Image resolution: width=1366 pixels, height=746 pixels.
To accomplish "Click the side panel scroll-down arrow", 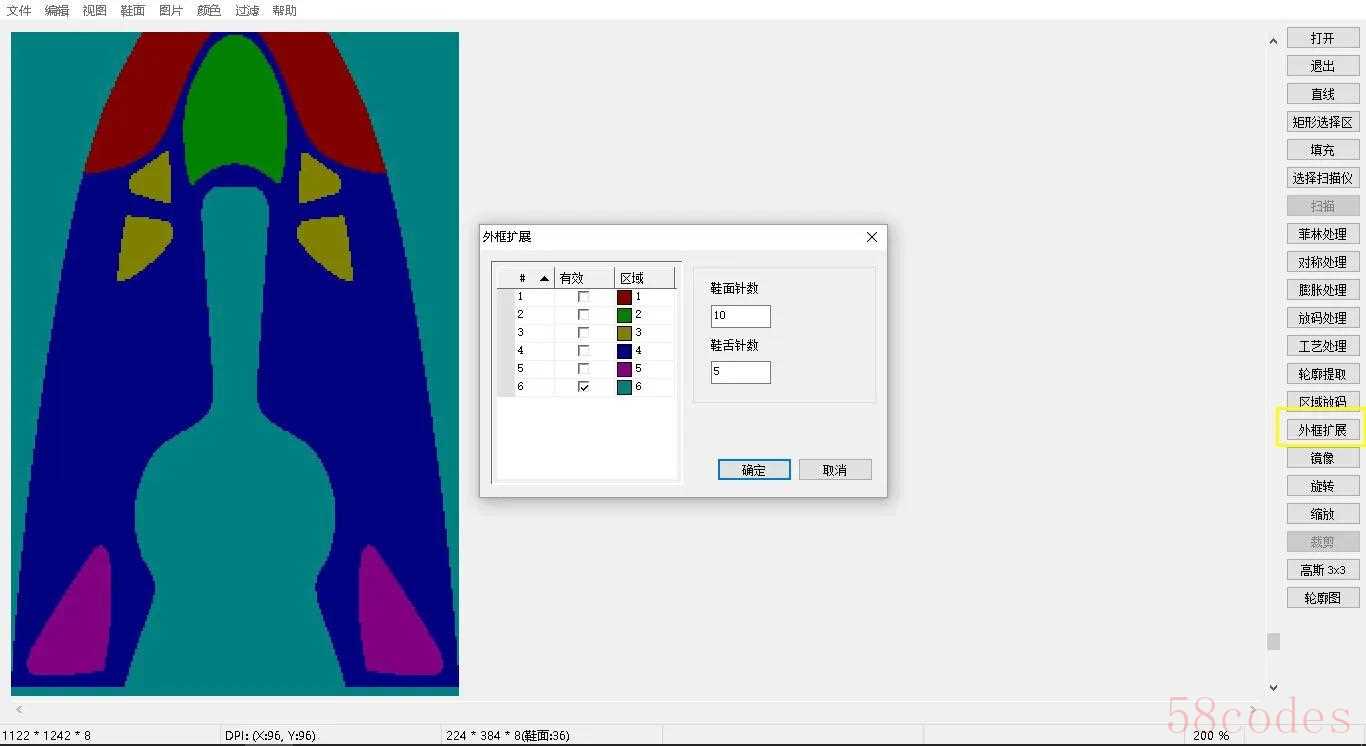I will coord(1273,688).
